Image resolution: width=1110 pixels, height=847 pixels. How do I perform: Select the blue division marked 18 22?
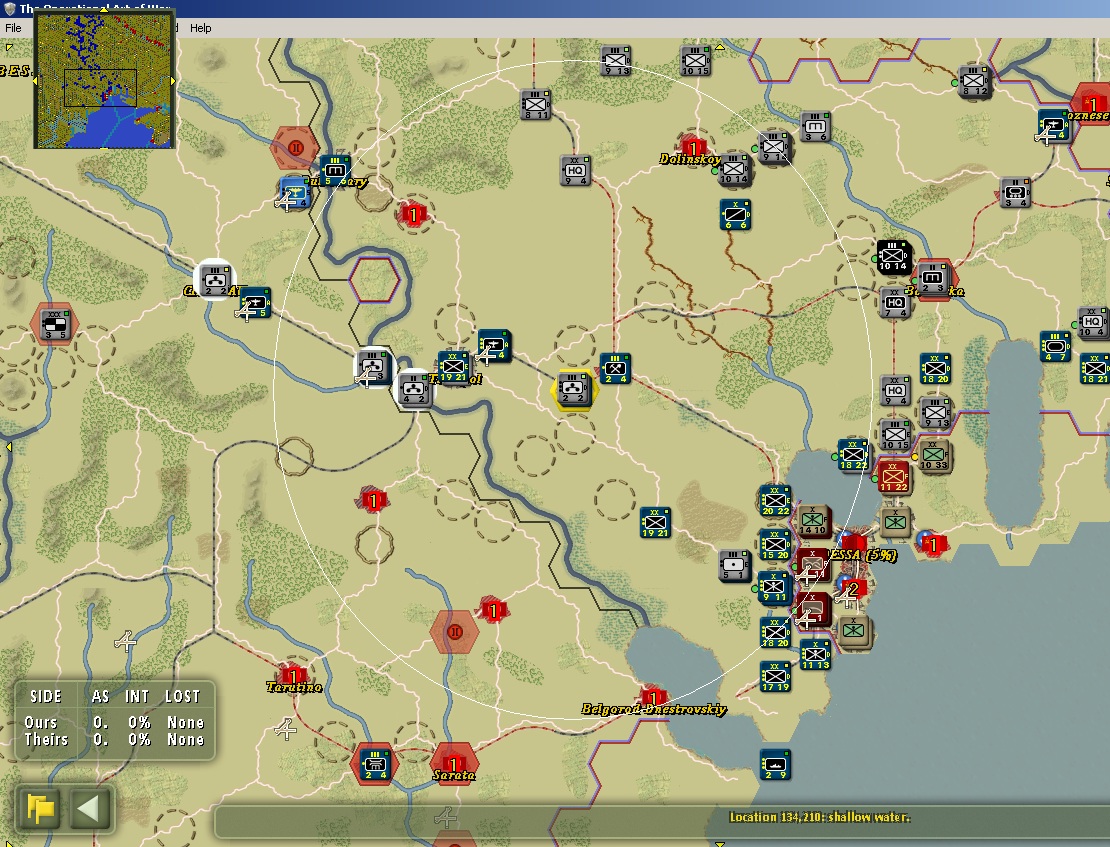[x=853, y=455]
